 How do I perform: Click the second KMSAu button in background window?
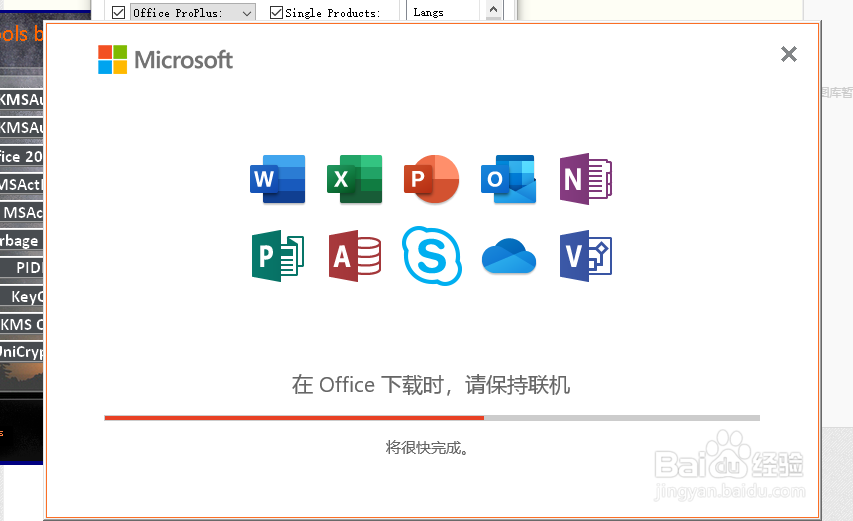(x=22, y=128)
